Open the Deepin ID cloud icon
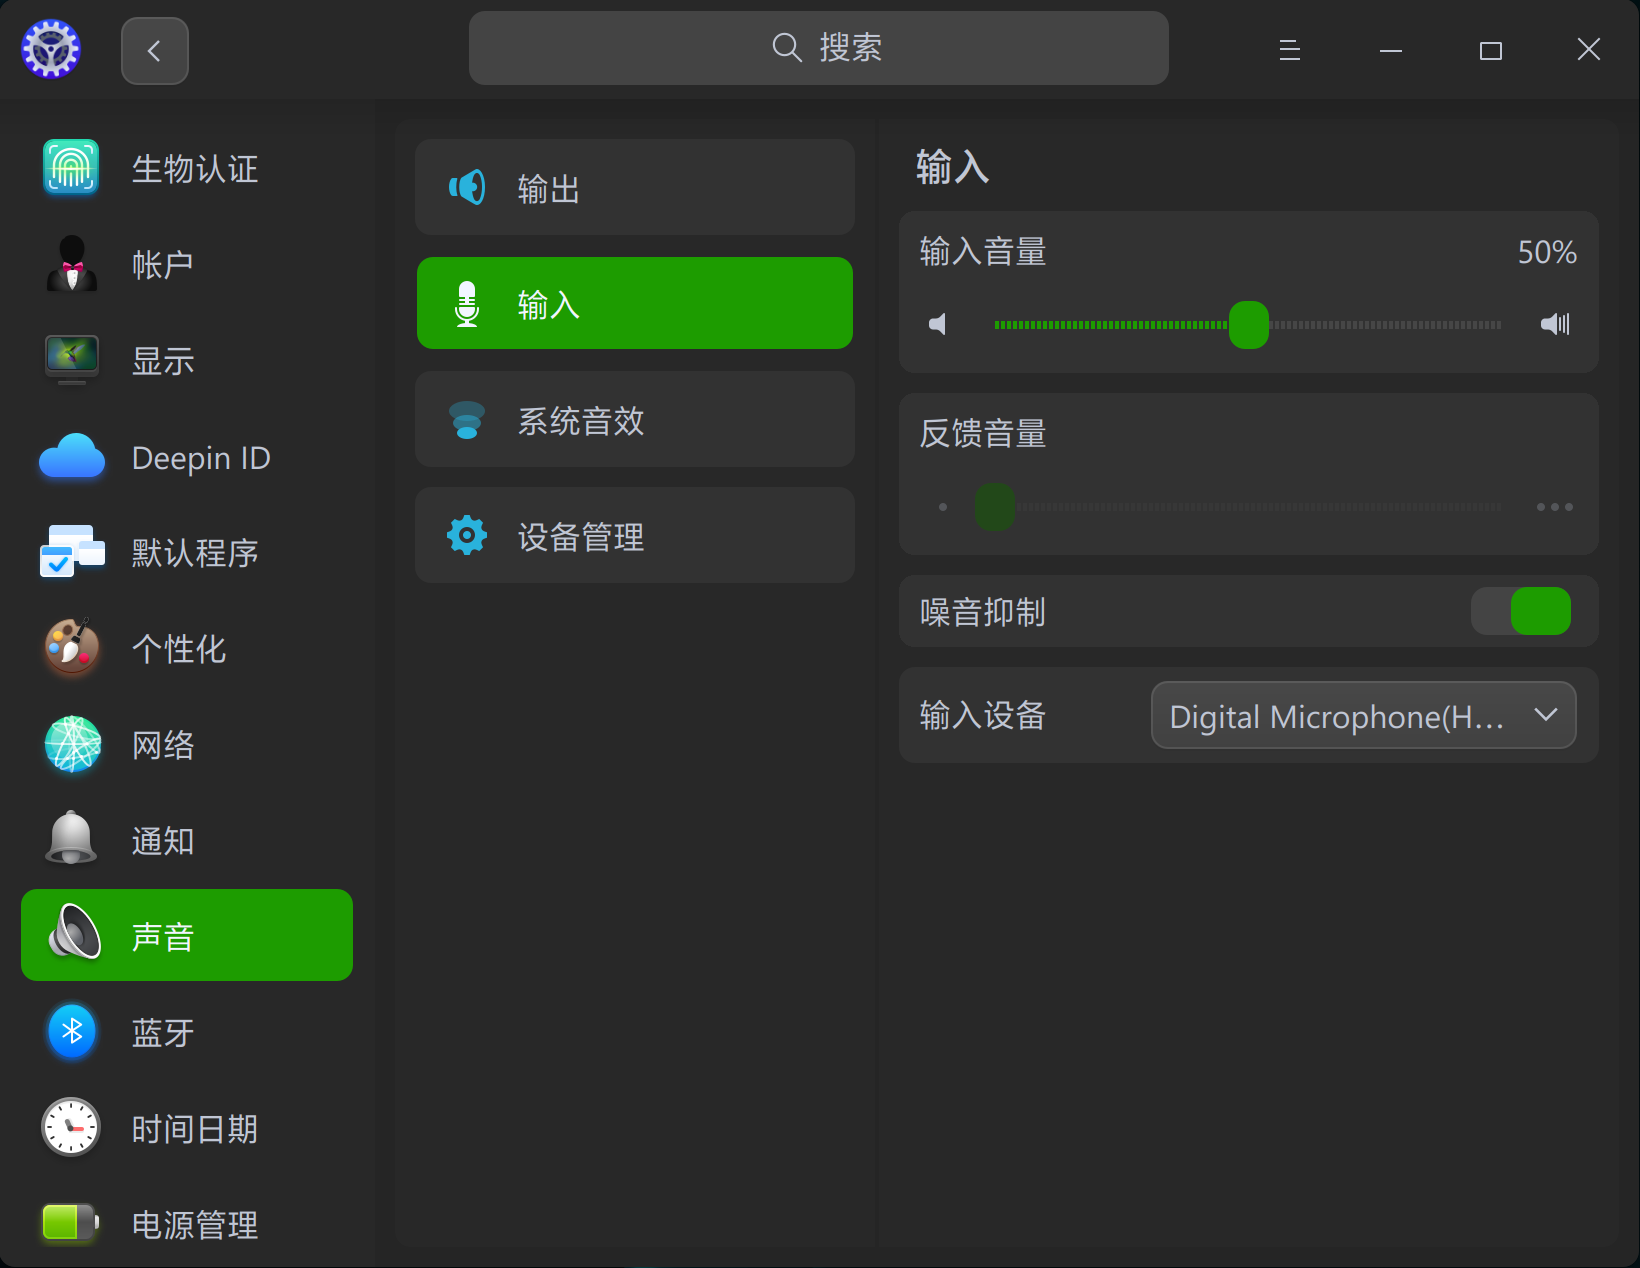Image resolution: width=1640 pixels, height=1268 pixels. point(72,457)
